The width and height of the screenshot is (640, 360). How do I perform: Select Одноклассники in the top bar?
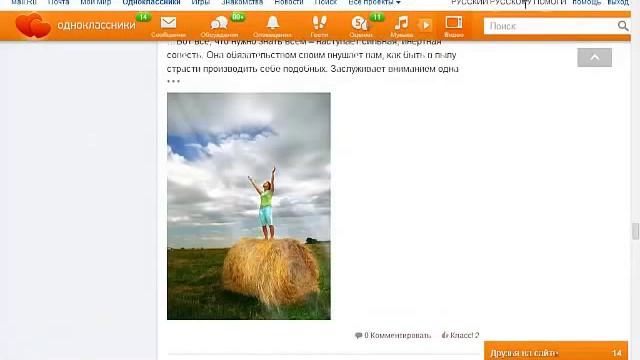pyautogui.click(x=151, y=2)
